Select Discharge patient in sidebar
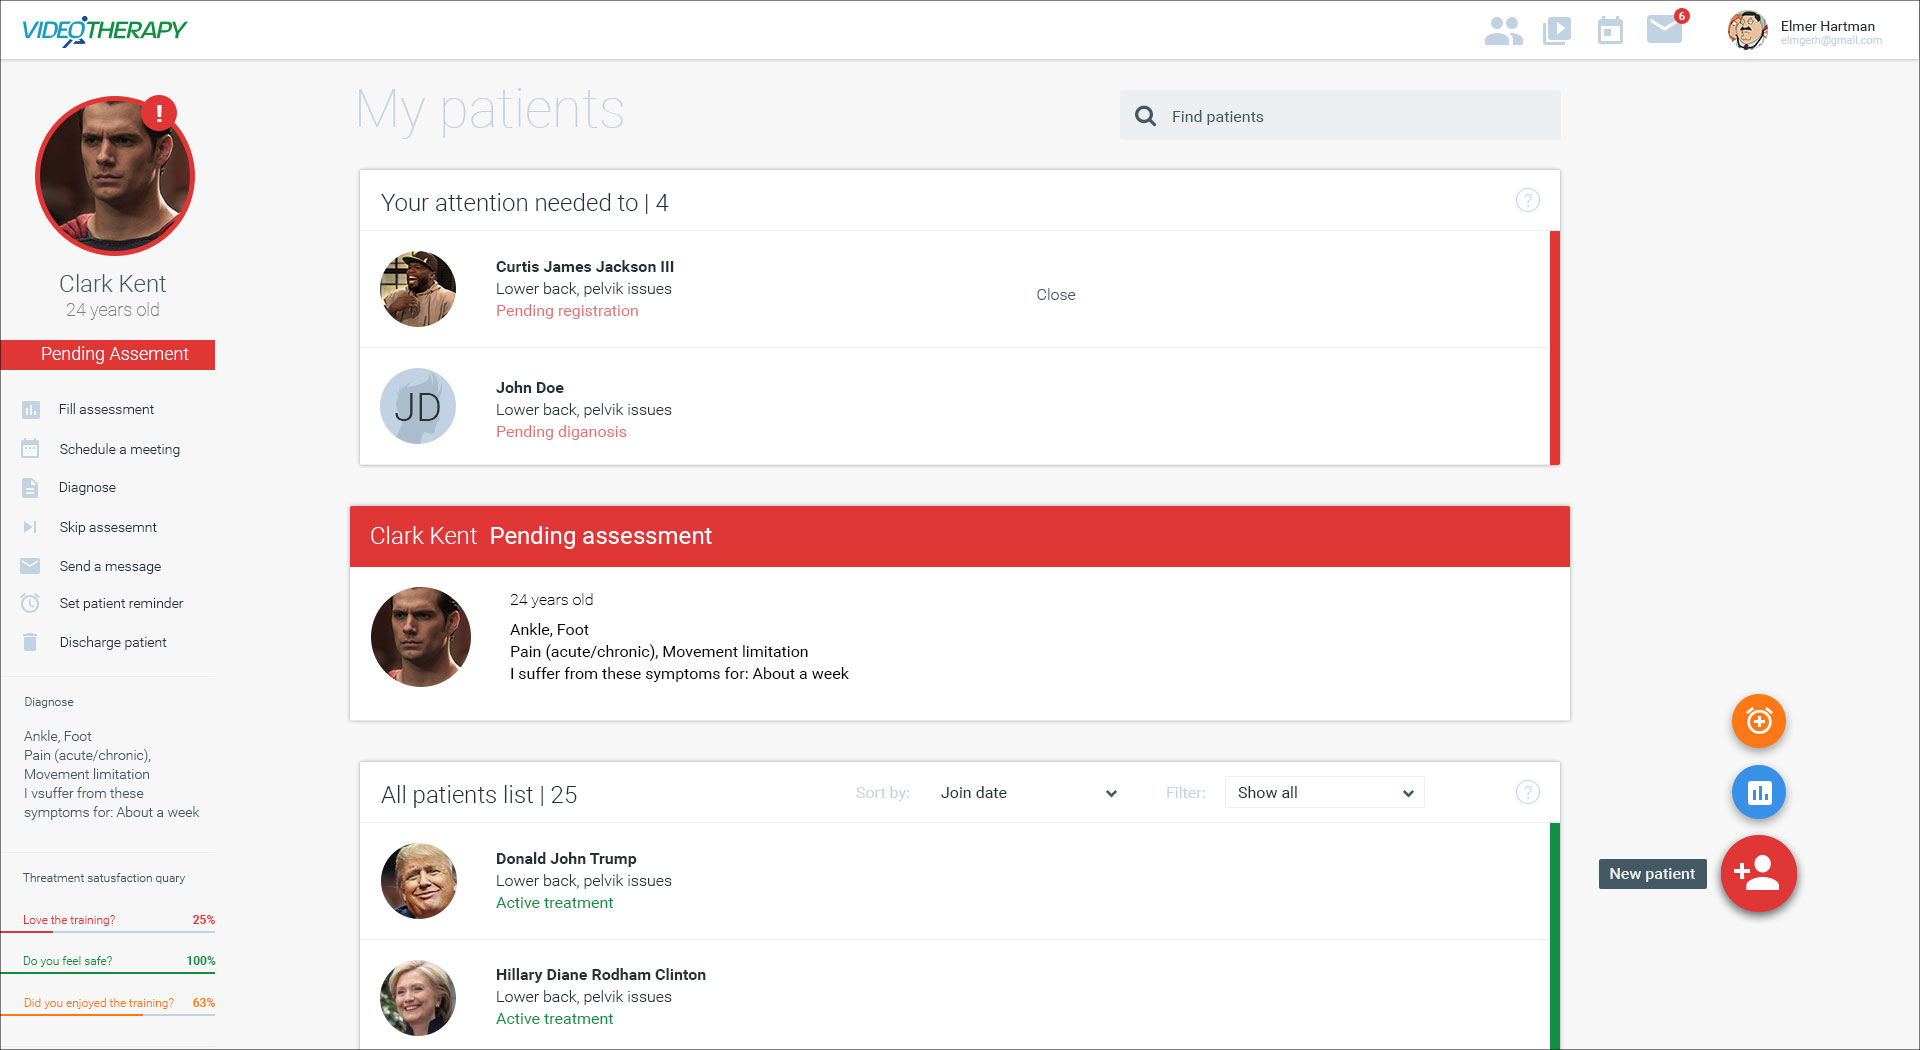The width and height of the screenshot is (1920, 1050). (112, 642)
